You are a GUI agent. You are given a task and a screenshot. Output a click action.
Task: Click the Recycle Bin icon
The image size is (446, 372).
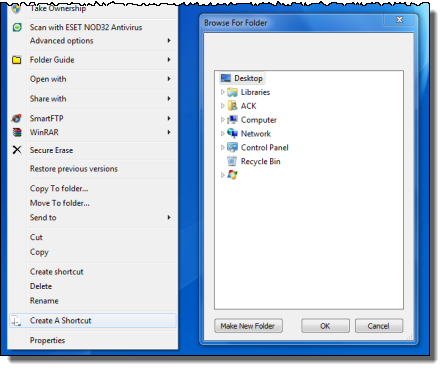(232, 161)
